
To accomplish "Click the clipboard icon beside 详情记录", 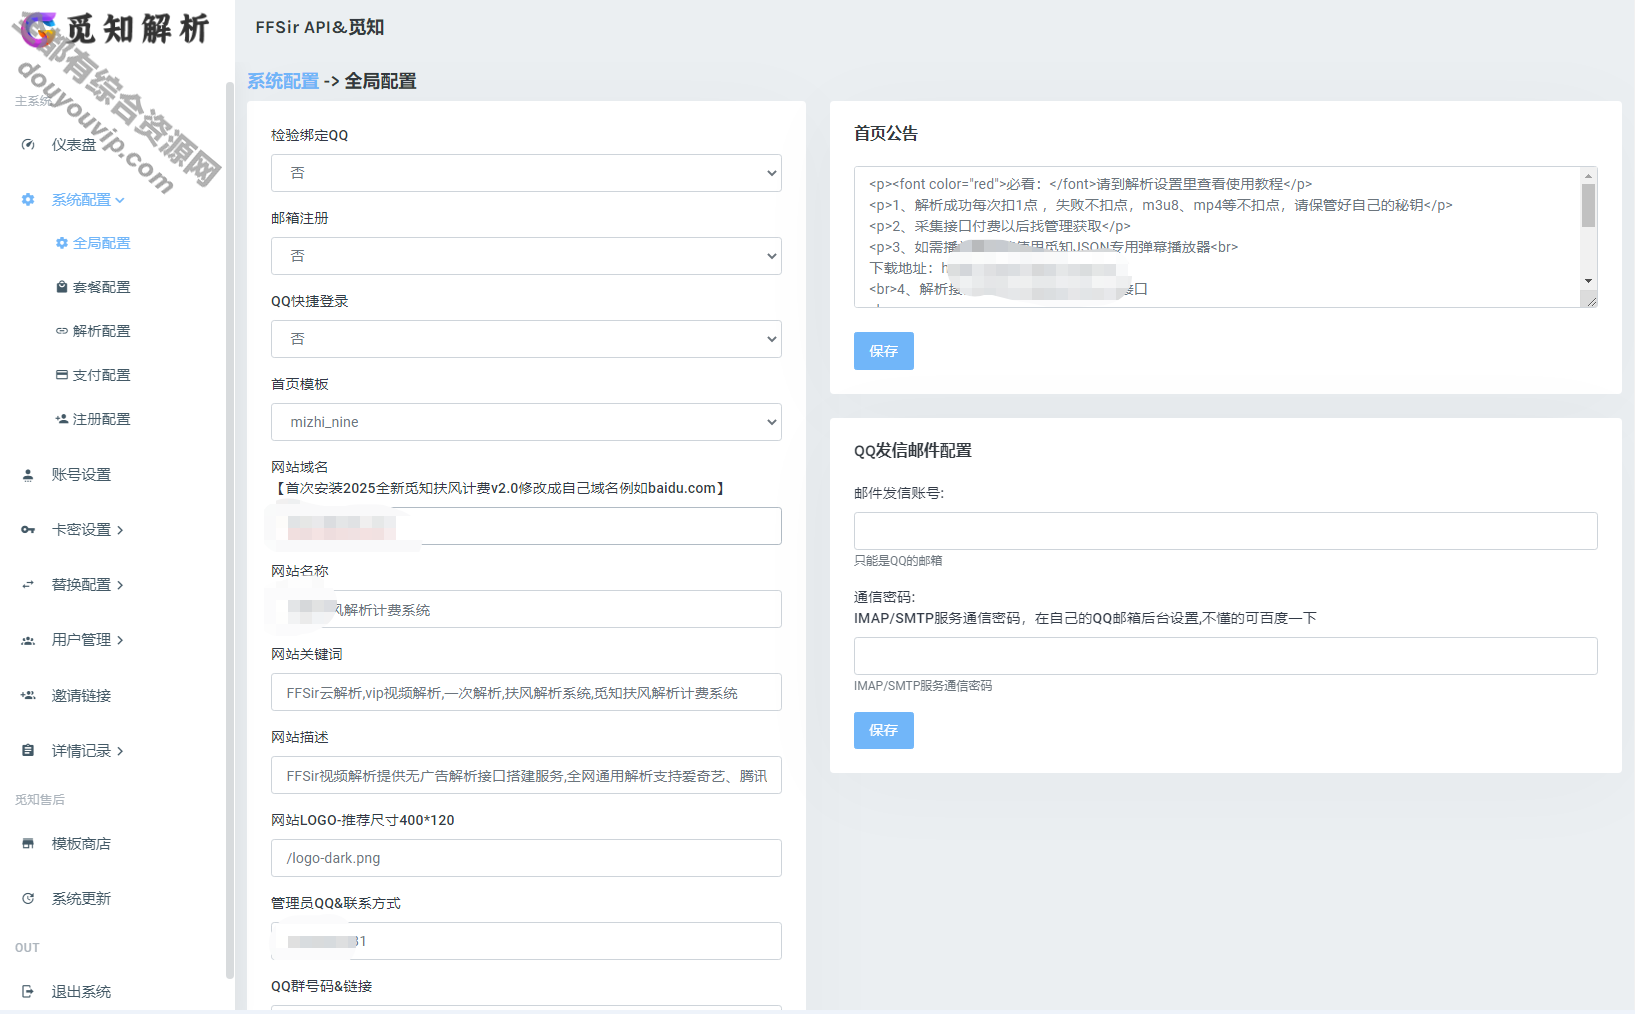I will pos(28,751).
